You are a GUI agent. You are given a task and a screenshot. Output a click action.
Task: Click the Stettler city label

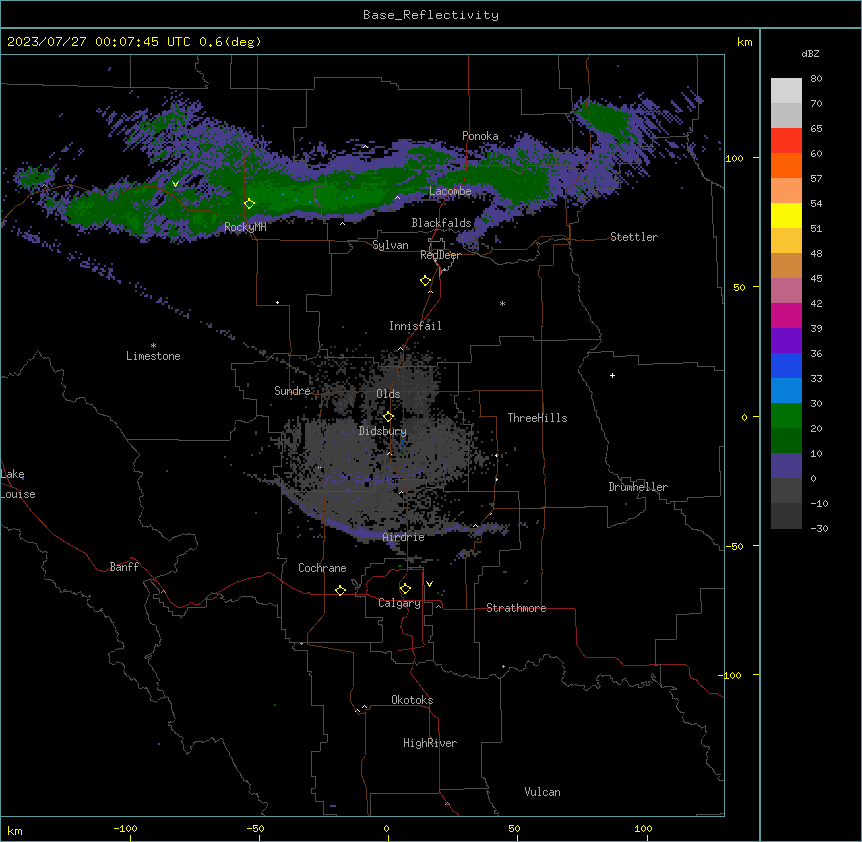tap(634, 237)
